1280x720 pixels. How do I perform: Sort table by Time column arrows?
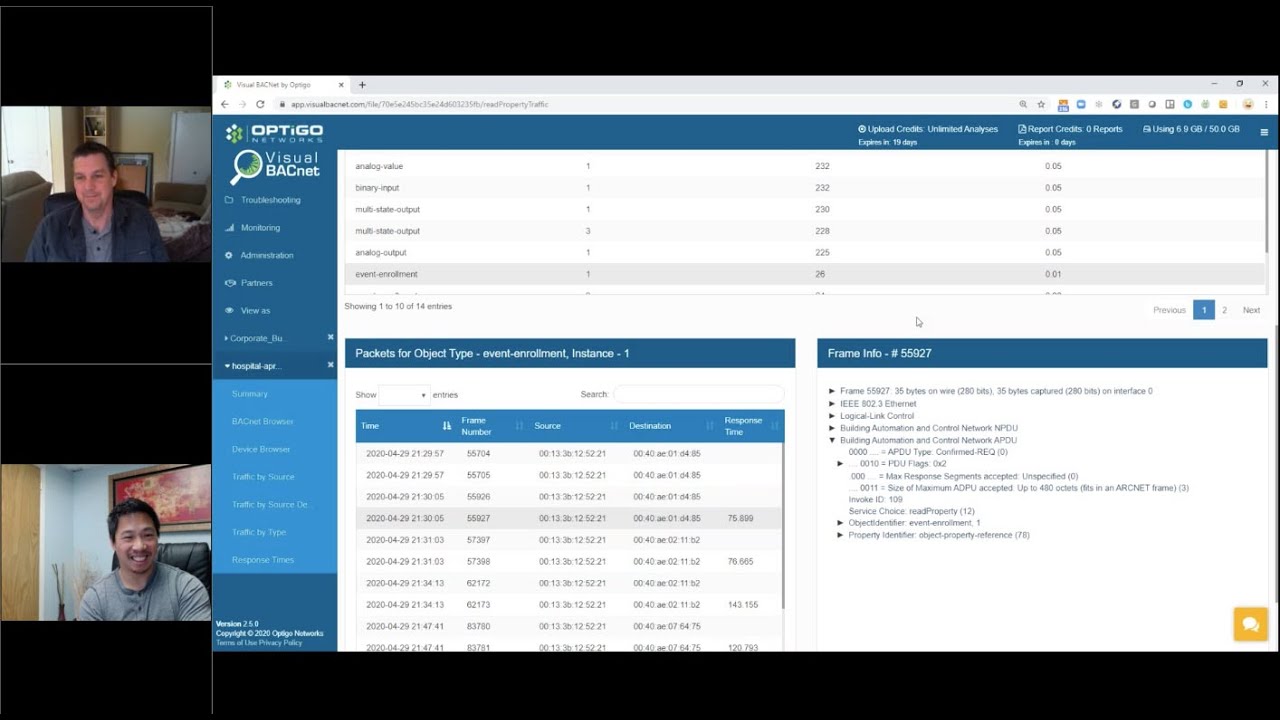point(447,426)
